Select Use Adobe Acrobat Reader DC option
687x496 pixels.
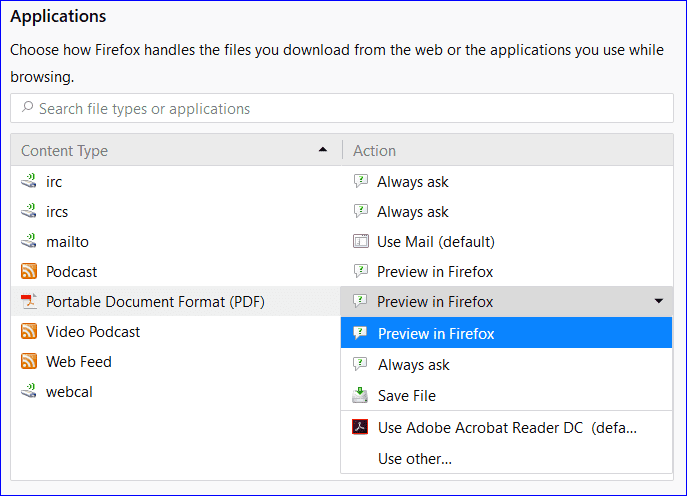tap(506, 428)
